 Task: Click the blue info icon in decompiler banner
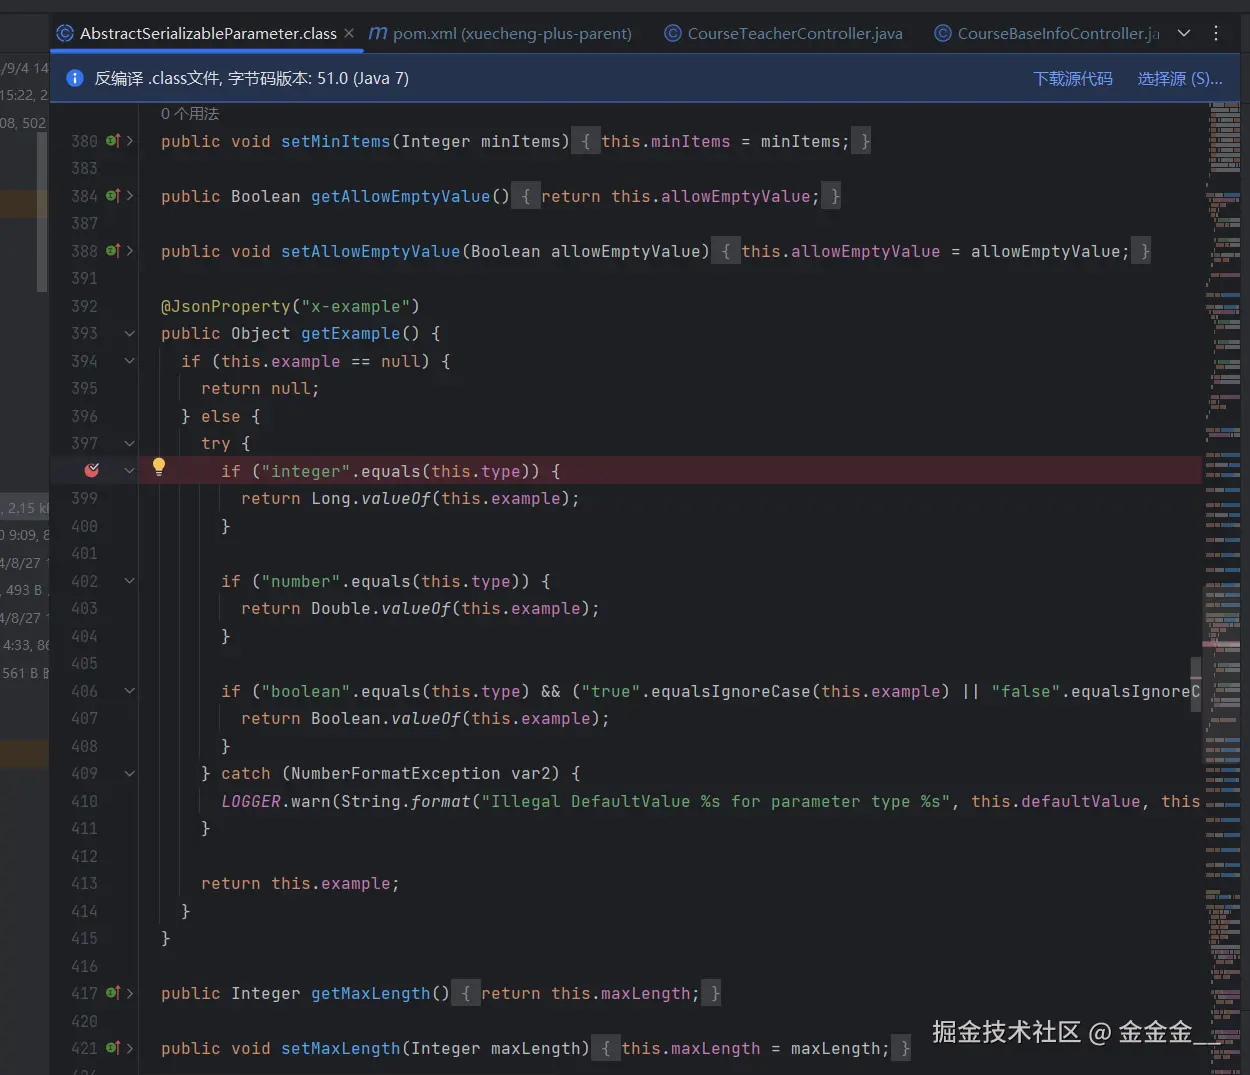pos(74,78)
